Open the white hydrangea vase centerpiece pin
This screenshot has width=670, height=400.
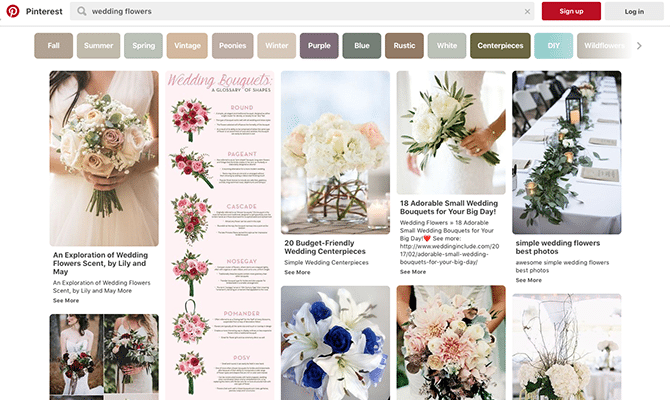pyautogui.click(x=335, y=153)
